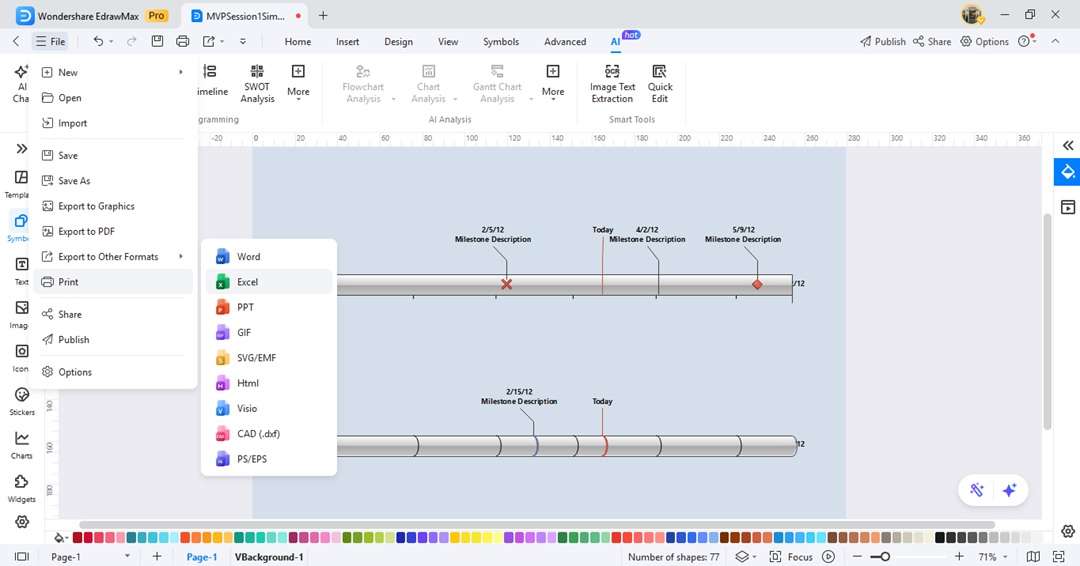Select Visio export format
This screenshot has width=1080, height=566.
pos(269,408)
